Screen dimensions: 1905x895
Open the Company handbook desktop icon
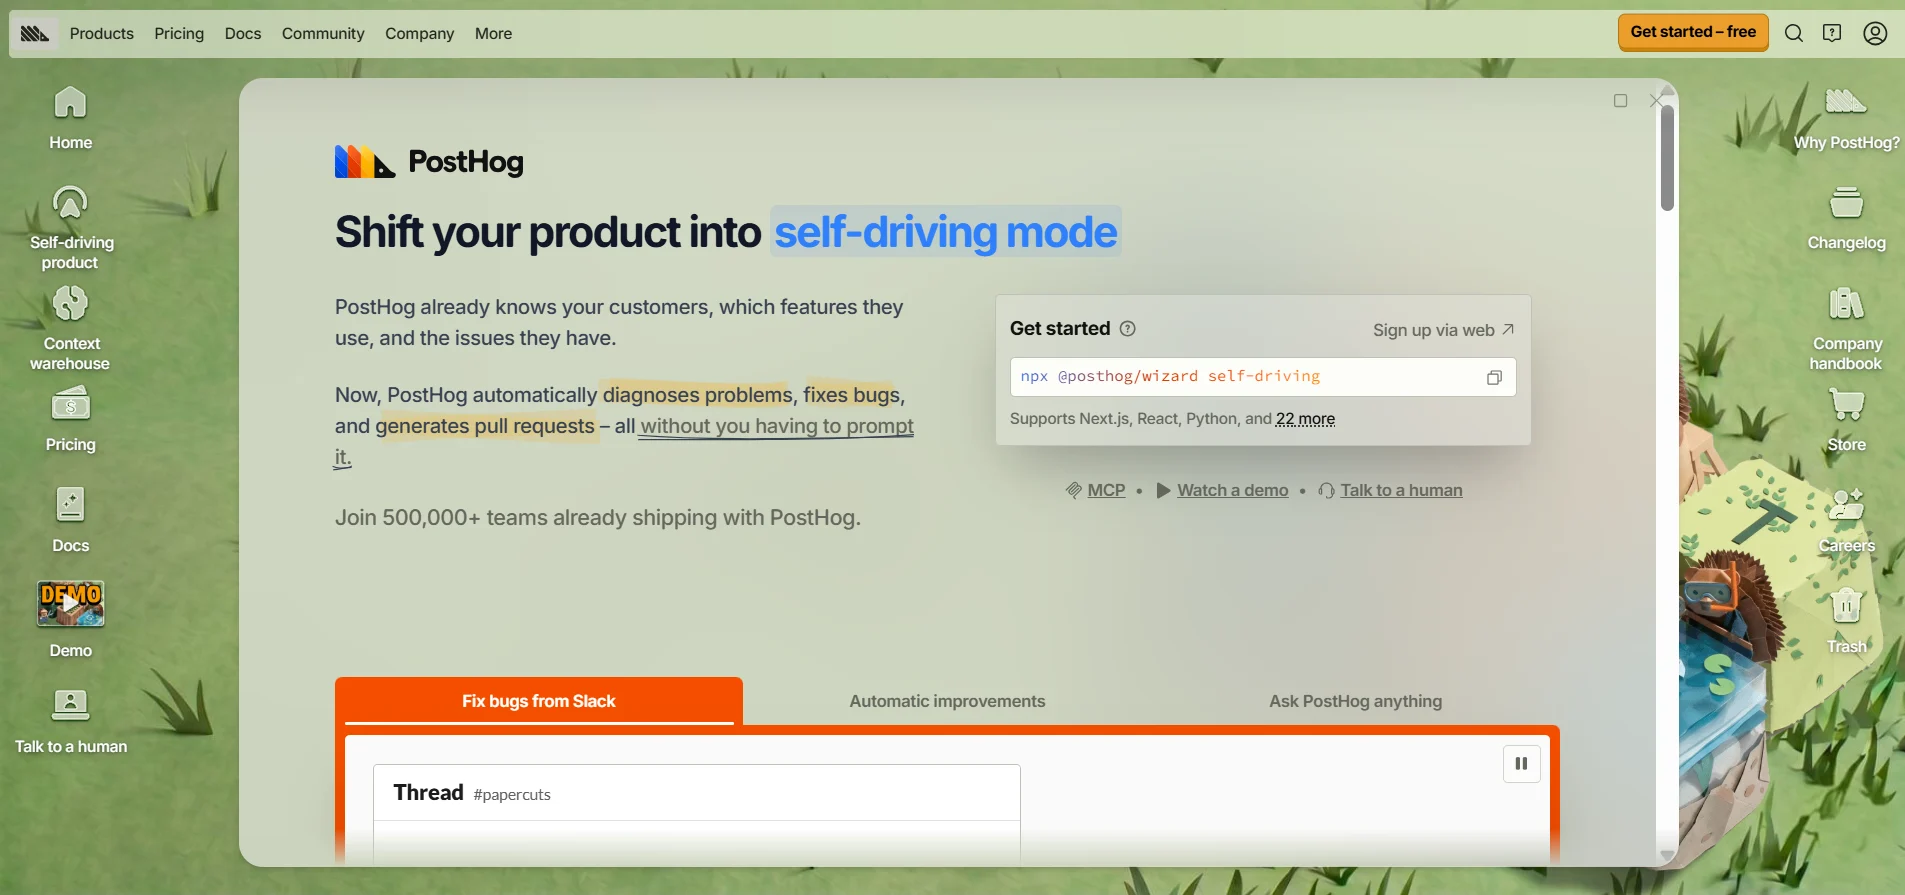(1846, 329)
